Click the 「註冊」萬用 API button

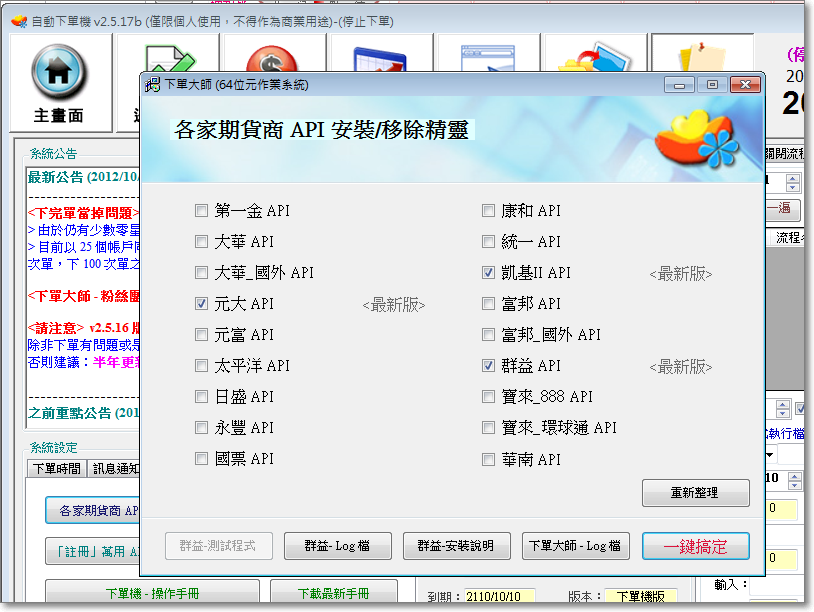[x=93, y=551]
